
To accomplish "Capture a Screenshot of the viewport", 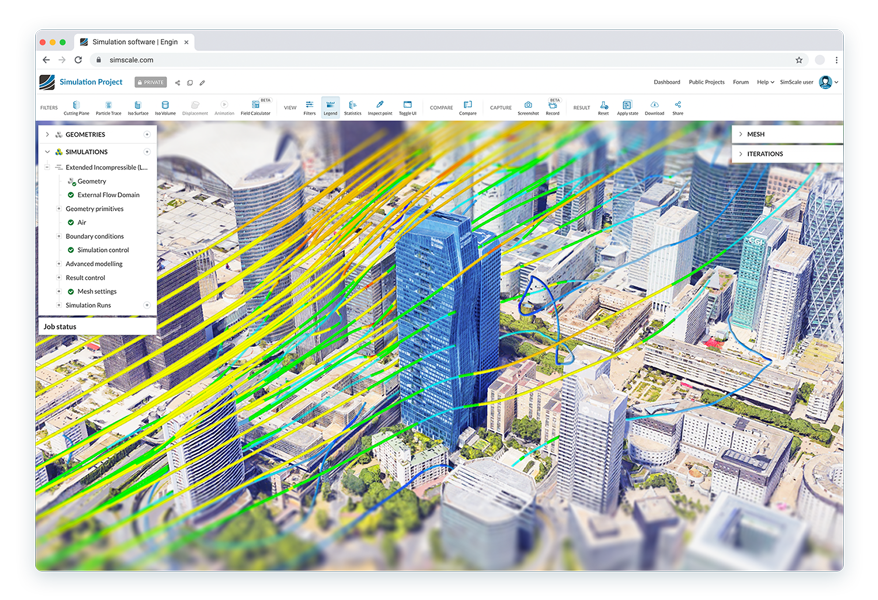I will (x=527, y=108).
